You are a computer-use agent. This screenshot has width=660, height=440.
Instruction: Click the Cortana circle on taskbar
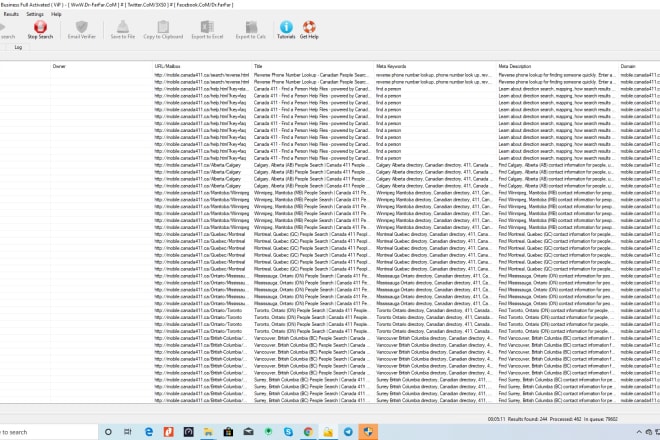tap(108, 432)
